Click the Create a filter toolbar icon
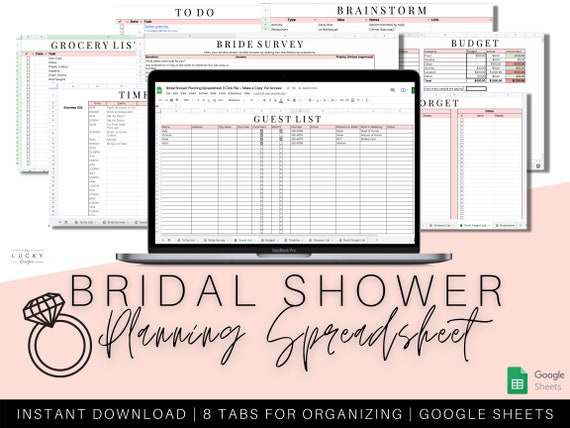 [358, 100]
